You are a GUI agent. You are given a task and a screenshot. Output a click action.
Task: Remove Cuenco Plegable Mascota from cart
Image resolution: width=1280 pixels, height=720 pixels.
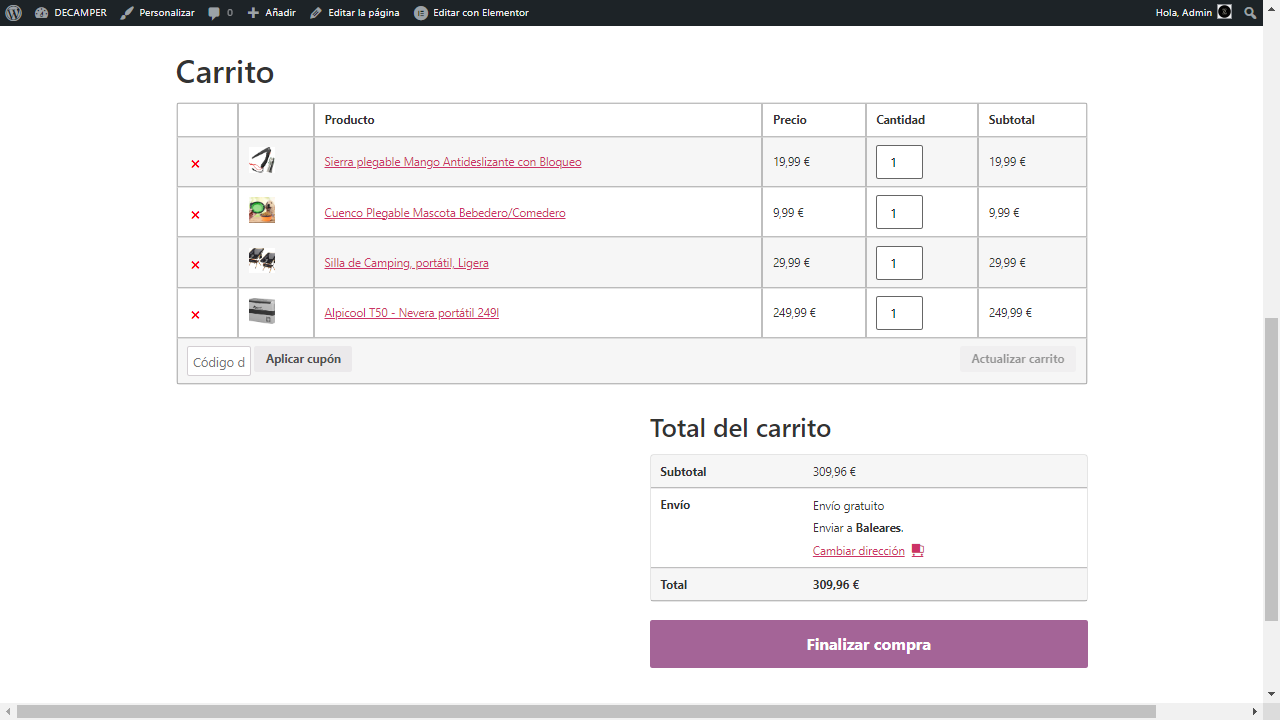(195, 215)
